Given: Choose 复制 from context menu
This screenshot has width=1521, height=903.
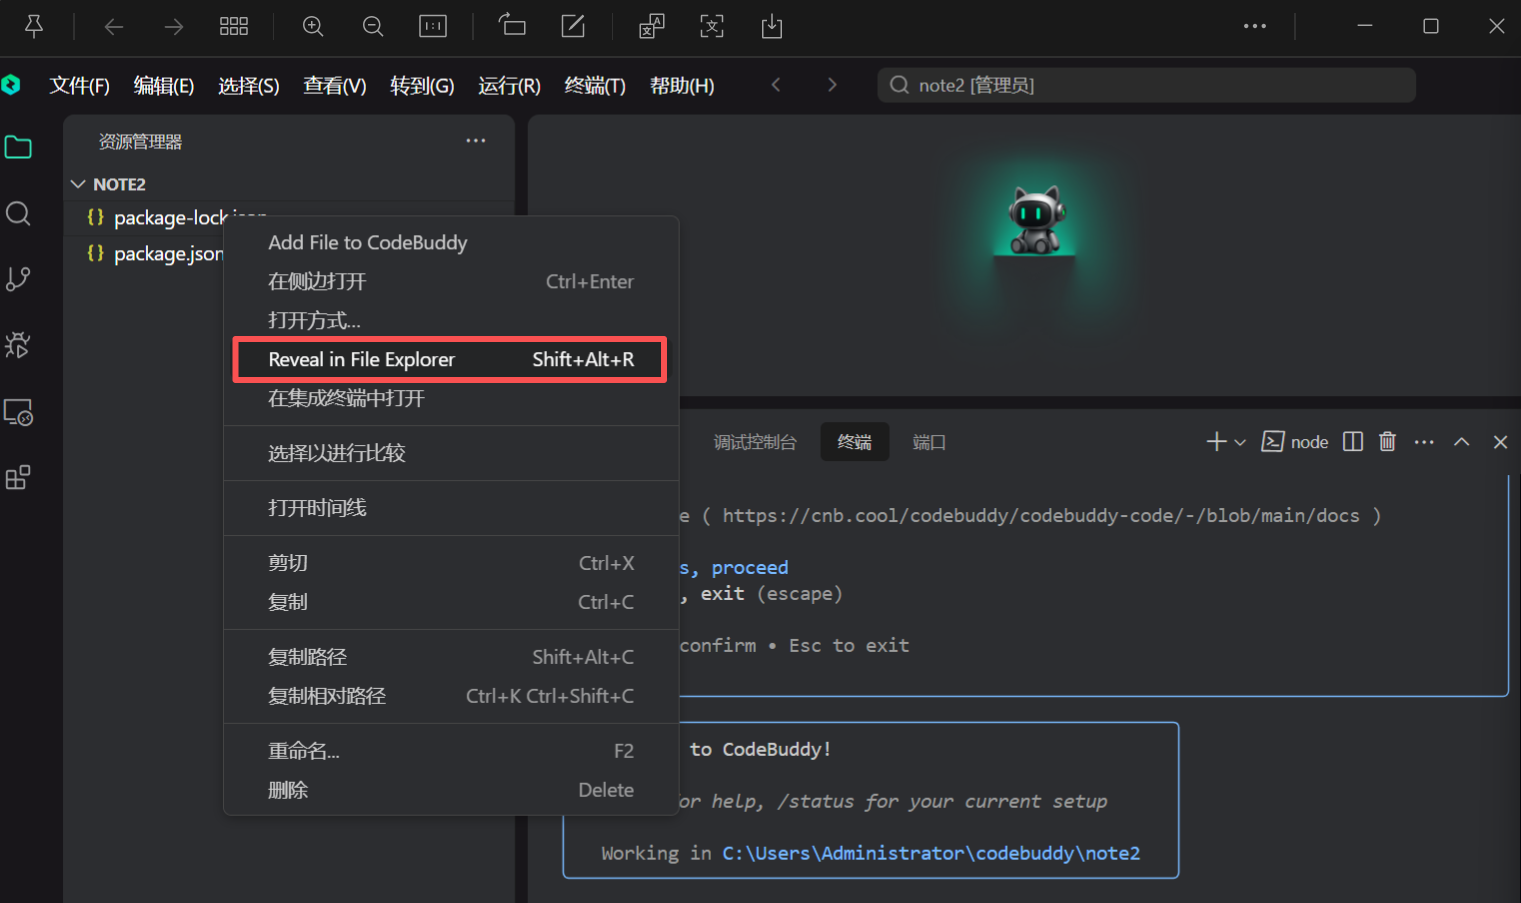Looking at the screenshot, I should tap(451, 603).
